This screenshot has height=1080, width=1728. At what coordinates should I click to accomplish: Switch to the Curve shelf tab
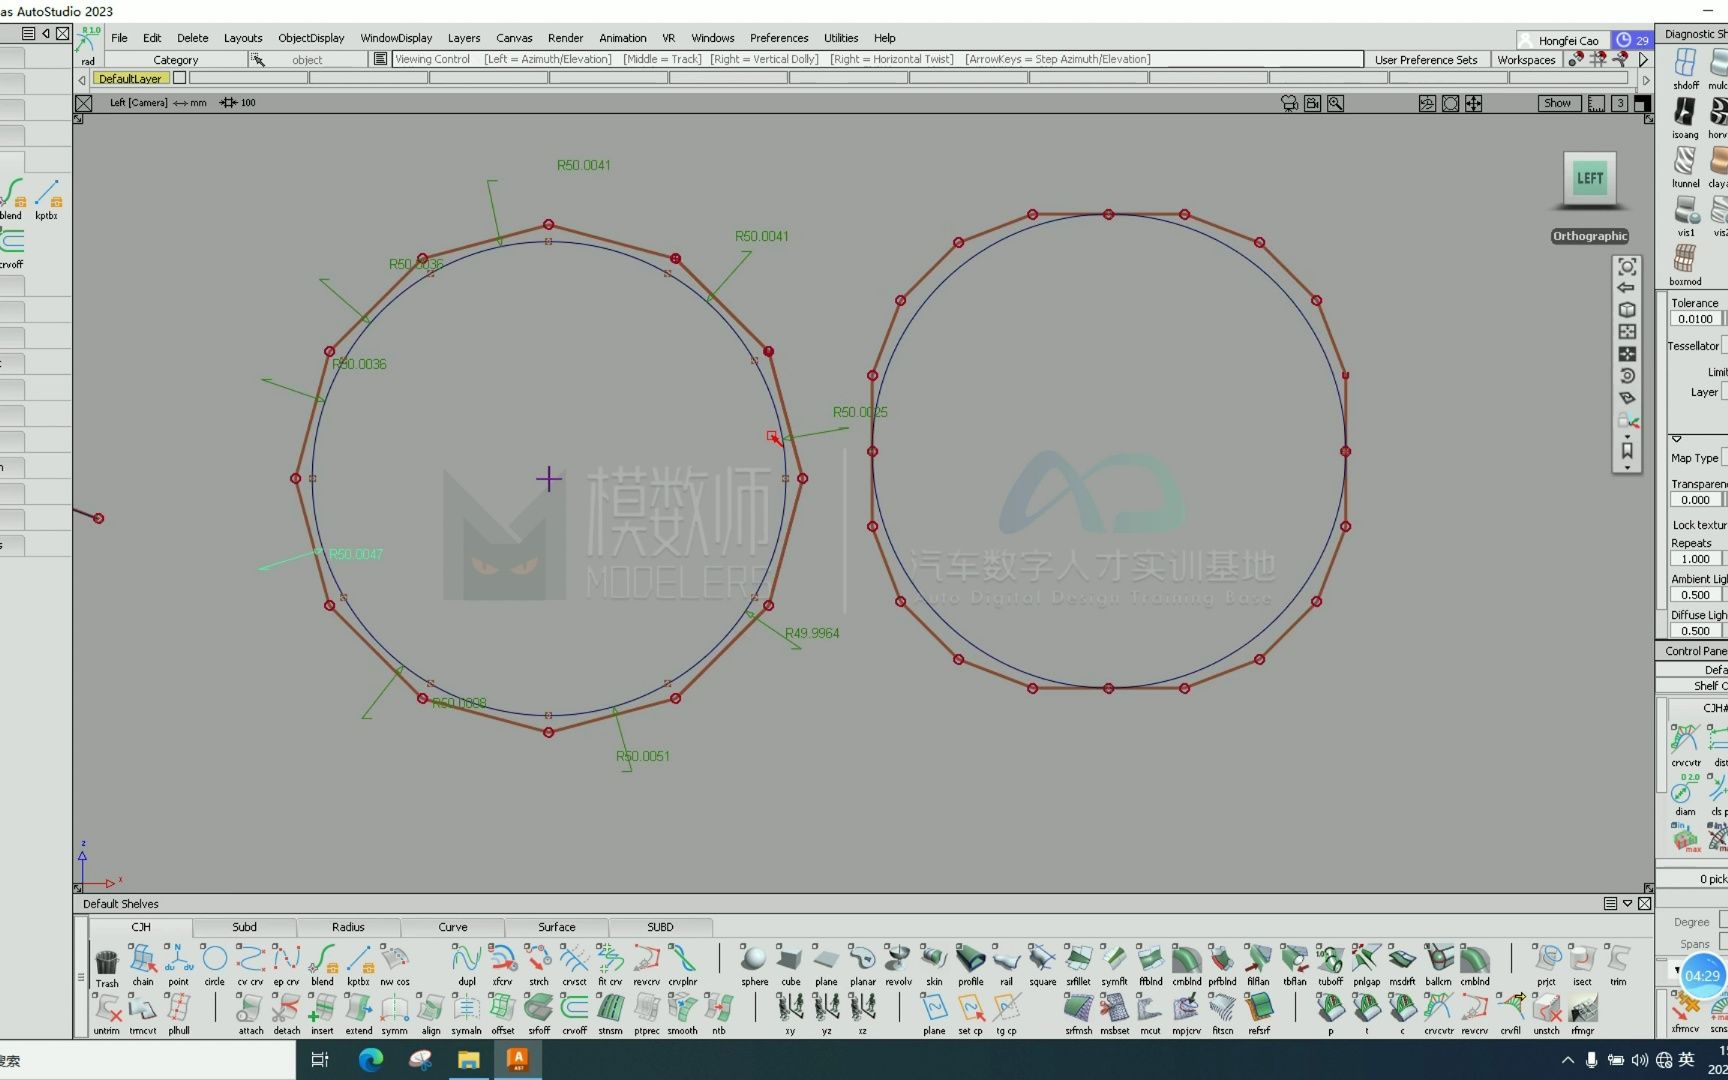pyautogui.click(x=453, y=927)
